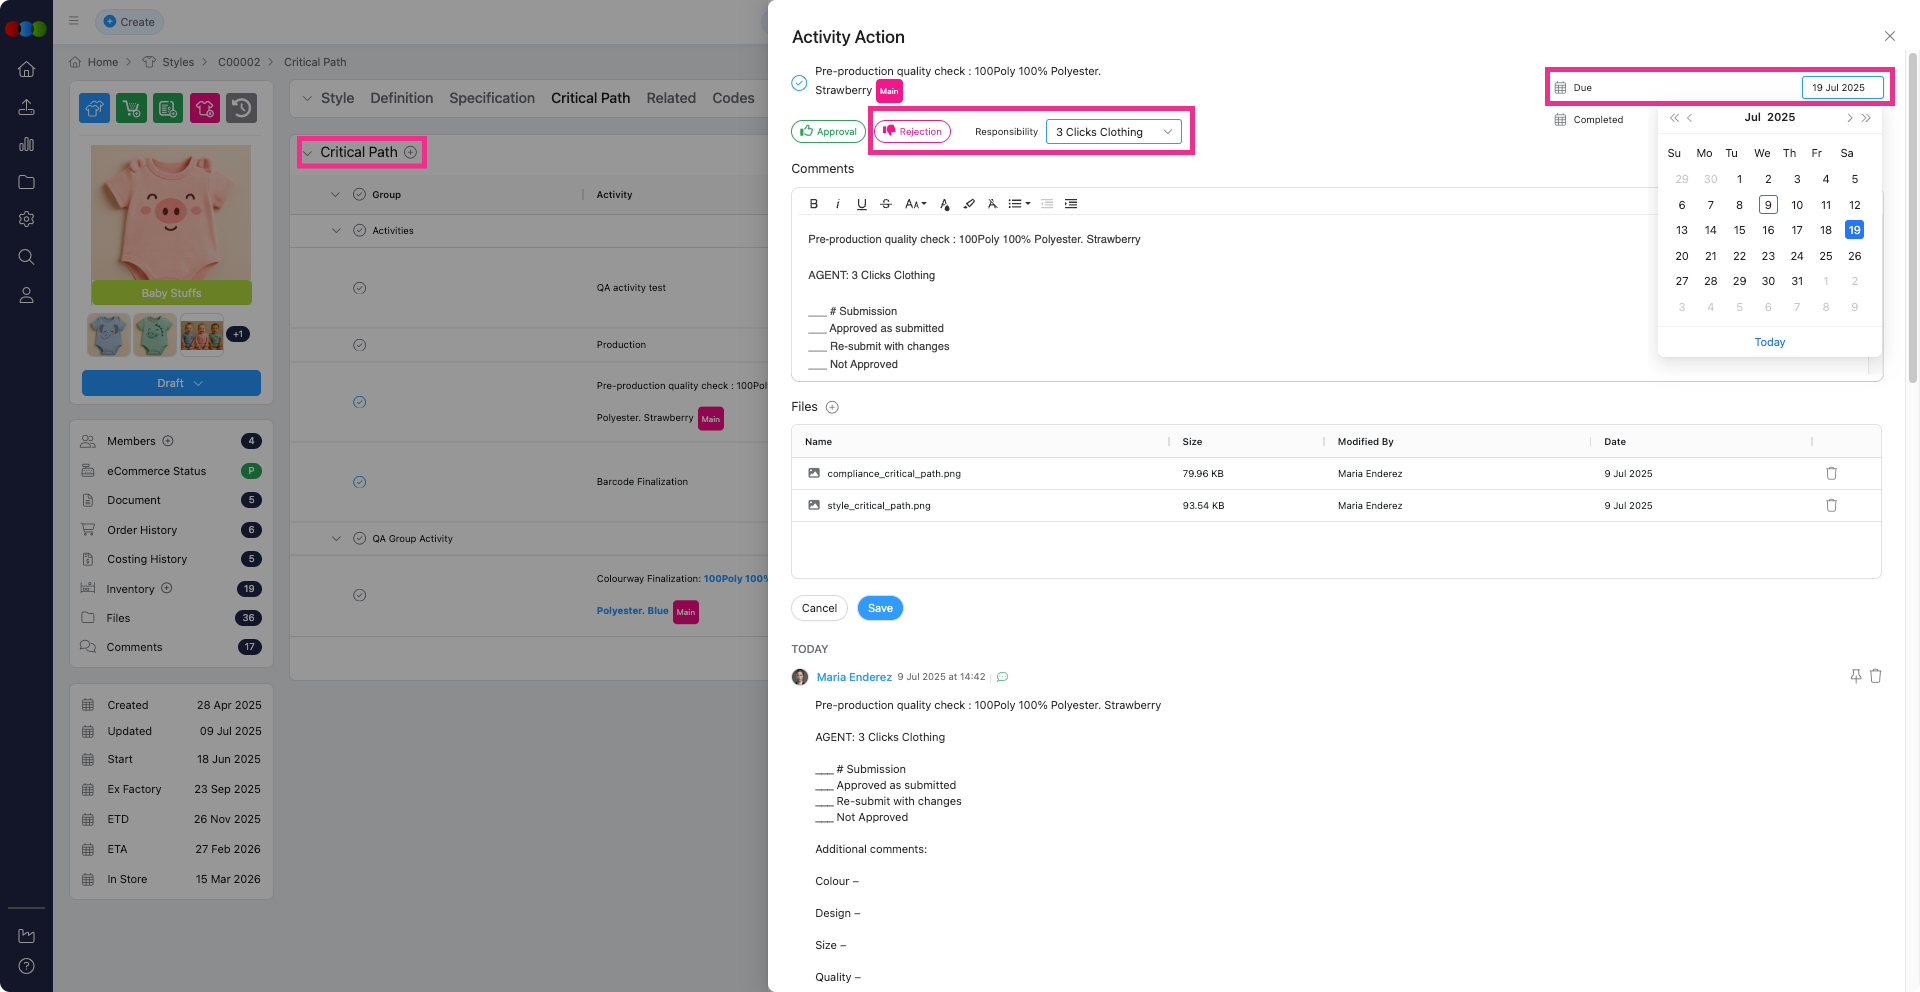Delete style_critical_path.png using trash icon

click(x=1831, y=506)
